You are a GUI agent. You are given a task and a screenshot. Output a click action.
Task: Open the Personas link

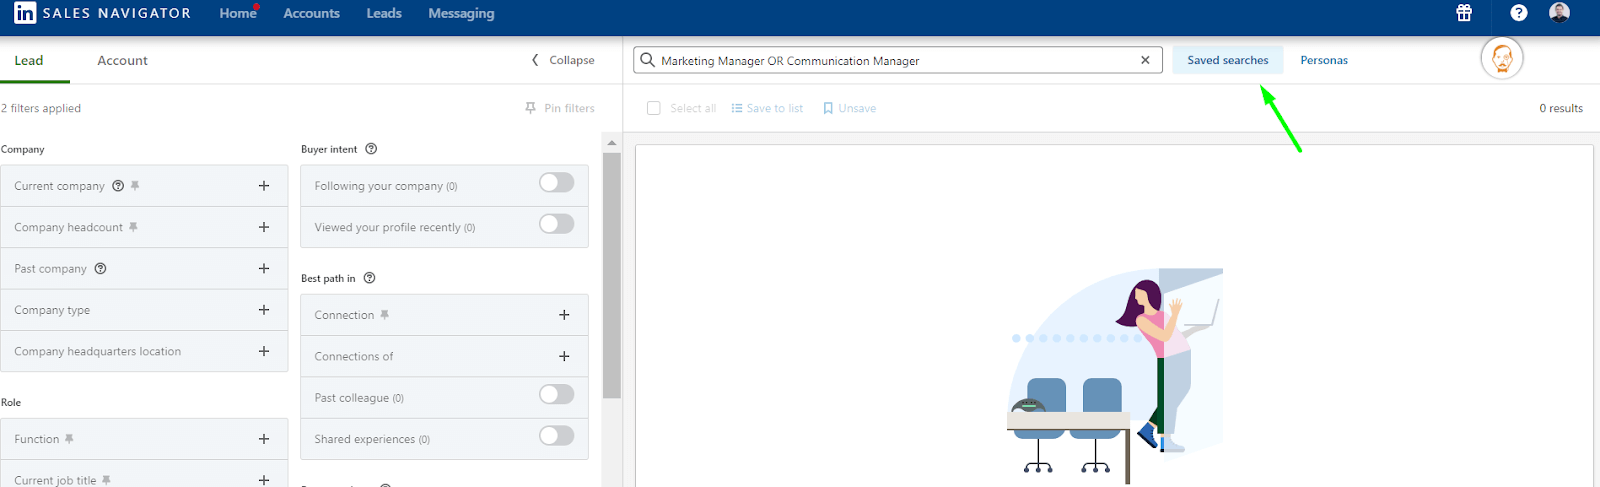pos(1323,60)
